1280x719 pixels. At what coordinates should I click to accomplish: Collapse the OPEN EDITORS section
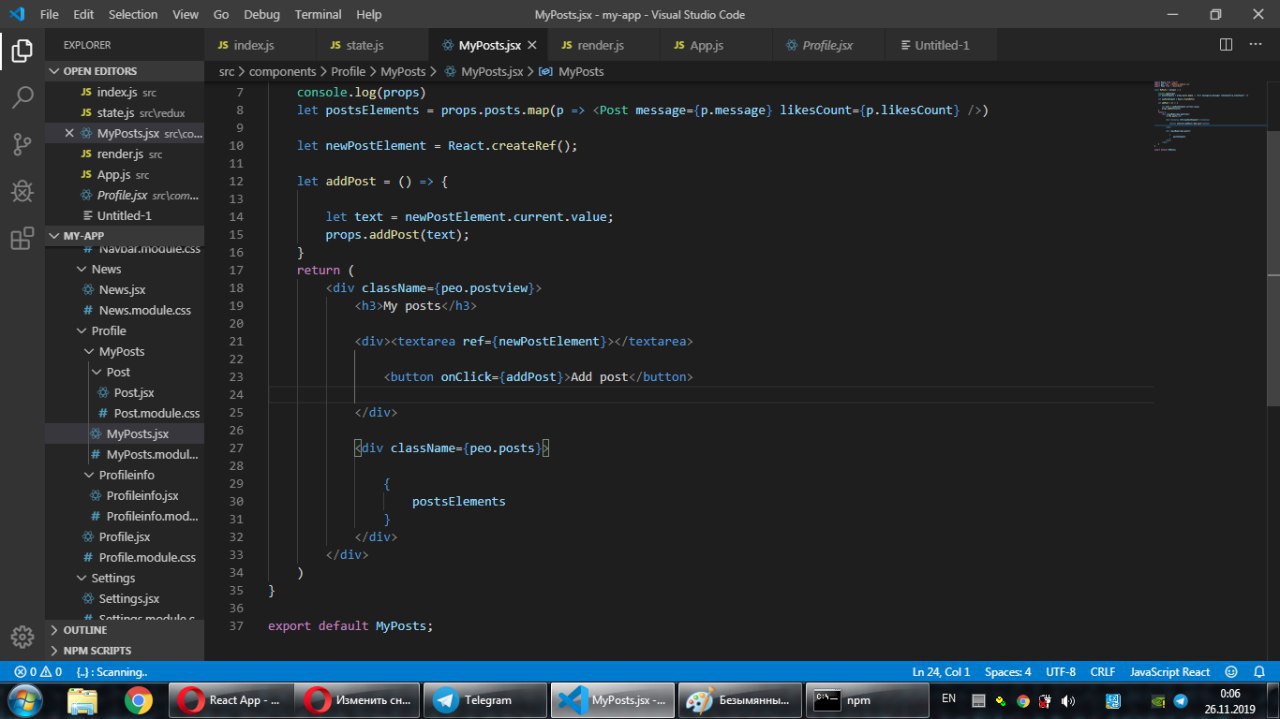point(100,71)
